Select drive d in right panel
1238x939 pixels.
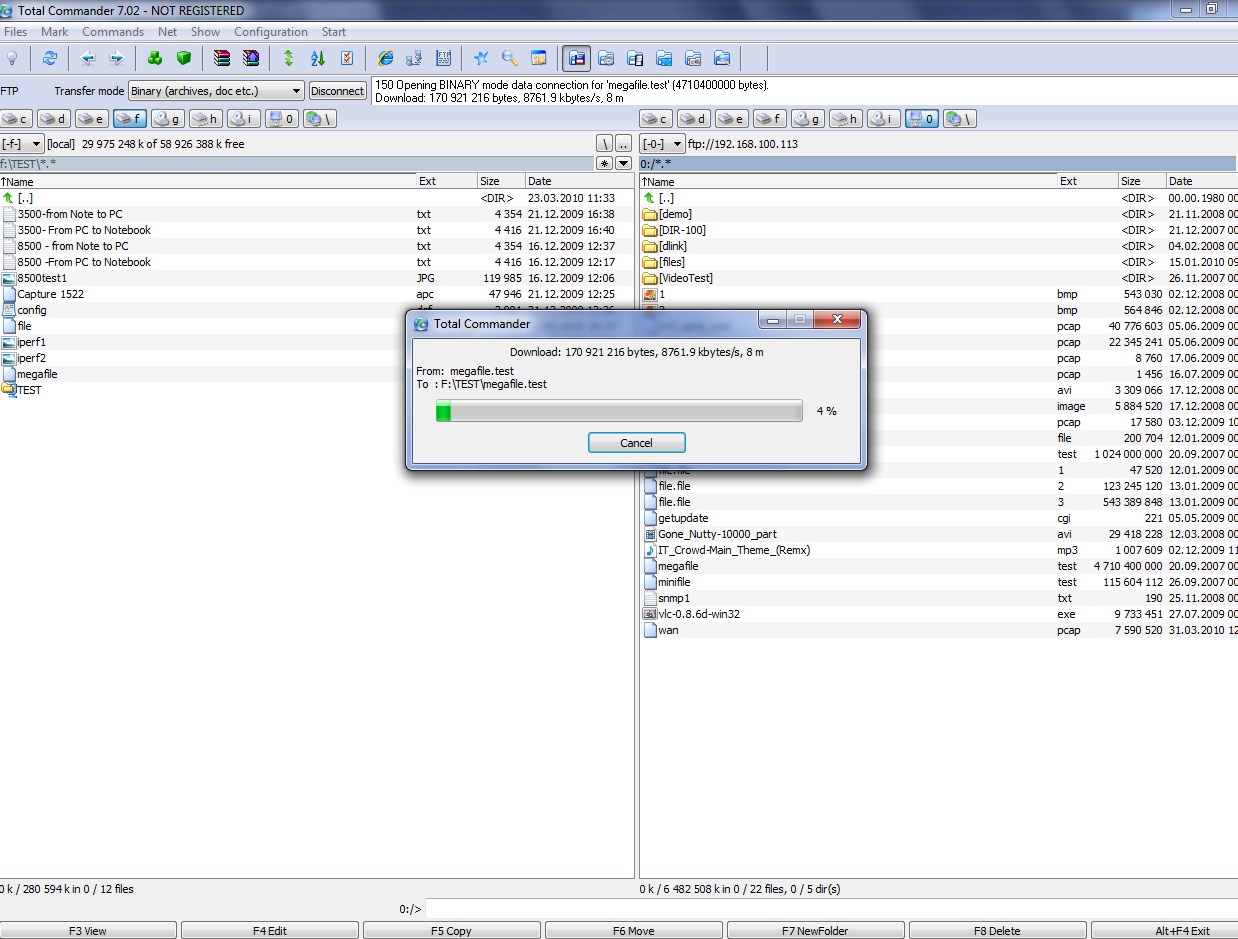pos(692,119)
